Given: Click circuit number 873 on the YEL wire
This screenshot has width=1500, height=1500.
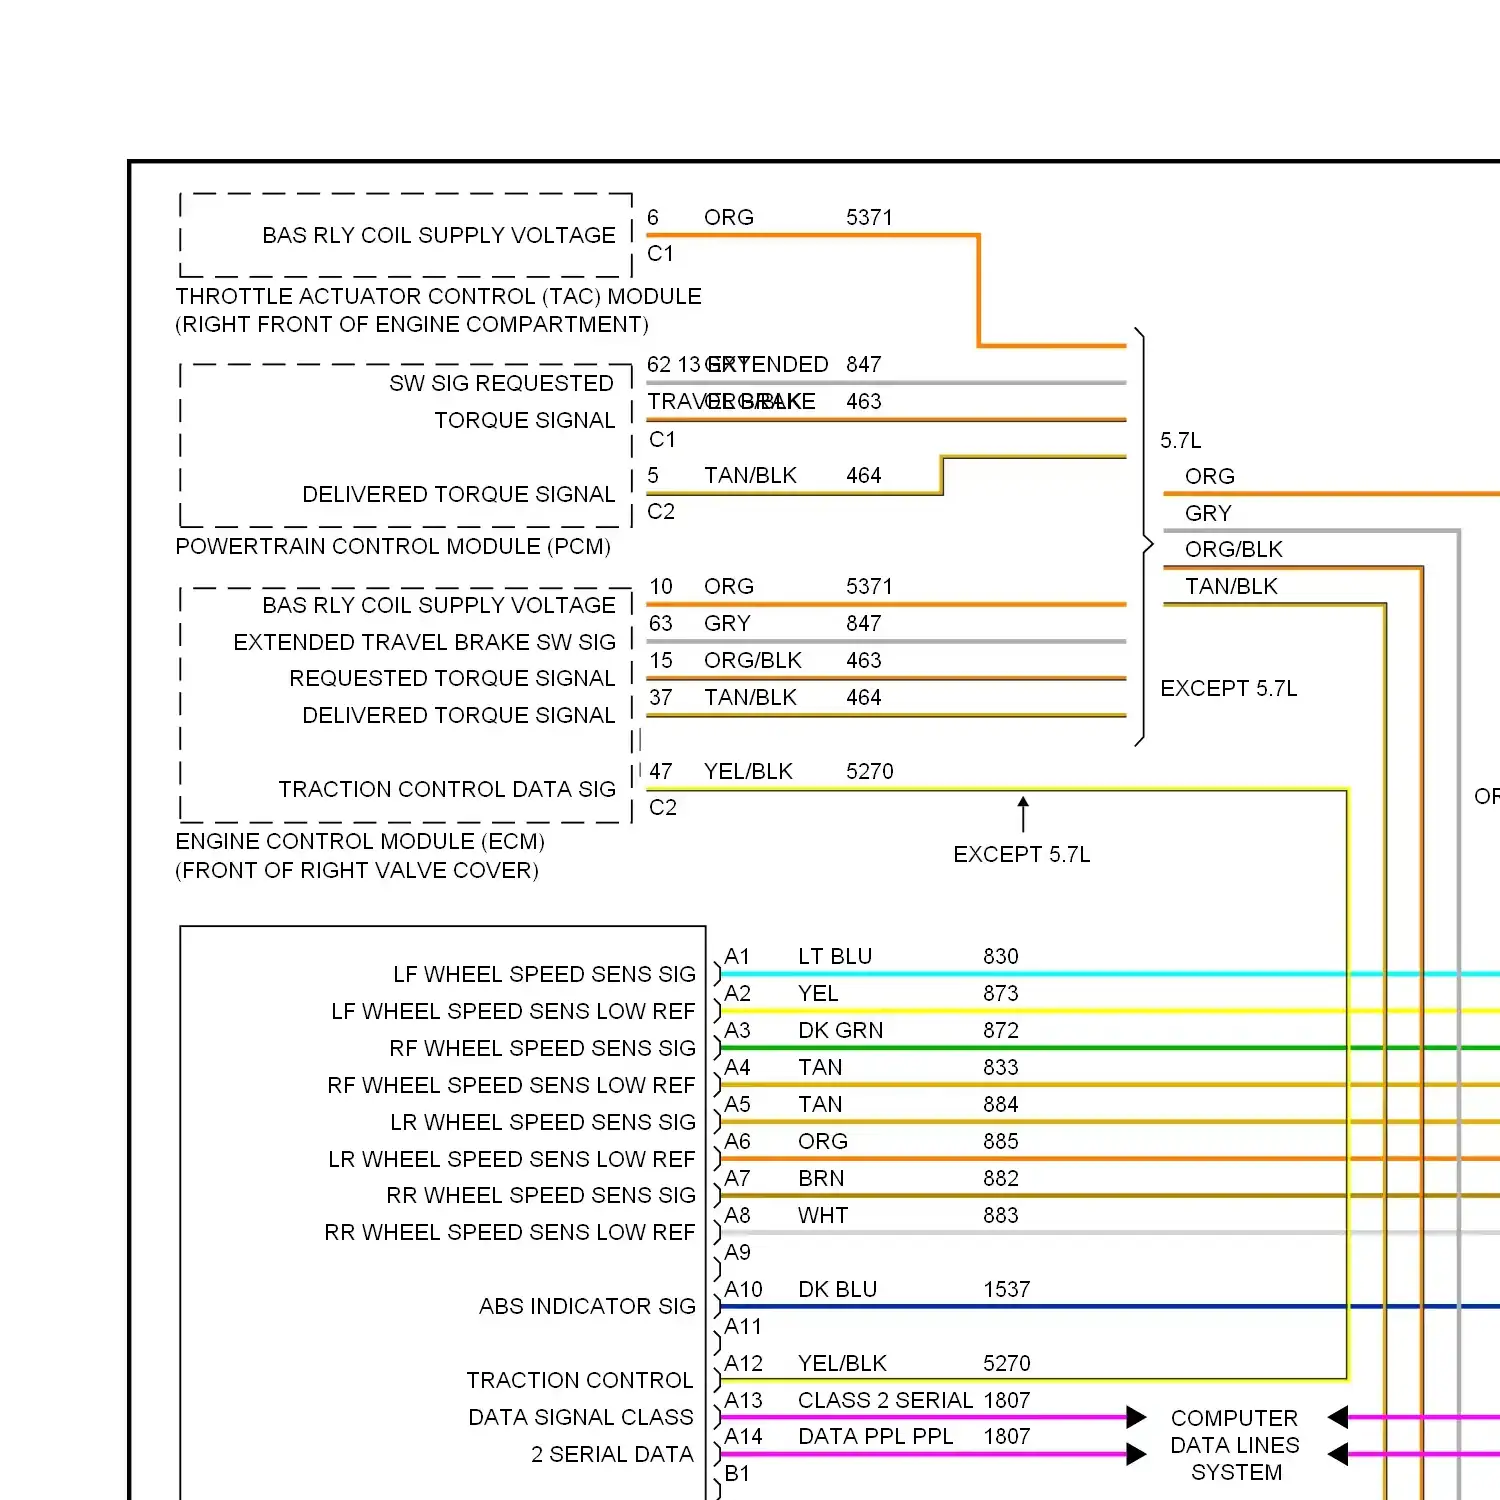Looking at the screenshot, I should pyautogui.click(x=1000, y=993).
